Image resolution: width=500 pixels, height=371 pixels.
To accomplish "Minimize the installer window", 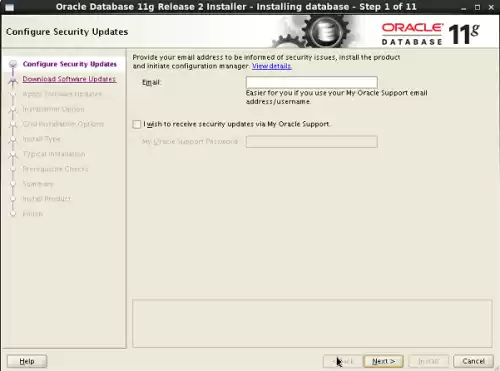I will (464, 8).
